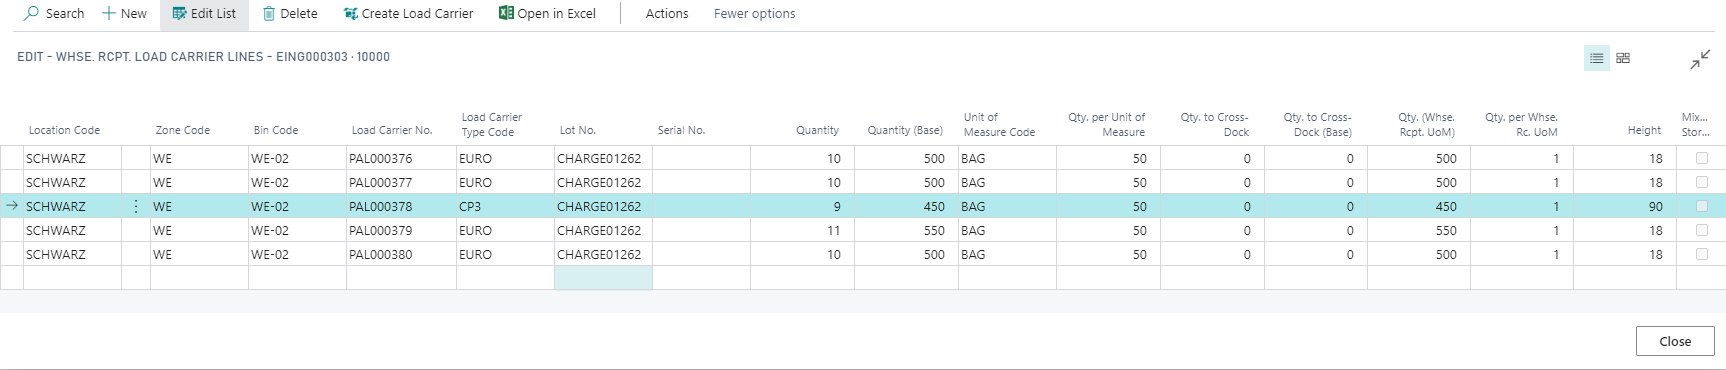The image size is (1726, 370).
Task: Click EURO type code in PAL000380 row
Action: click(x=505, y=254)
